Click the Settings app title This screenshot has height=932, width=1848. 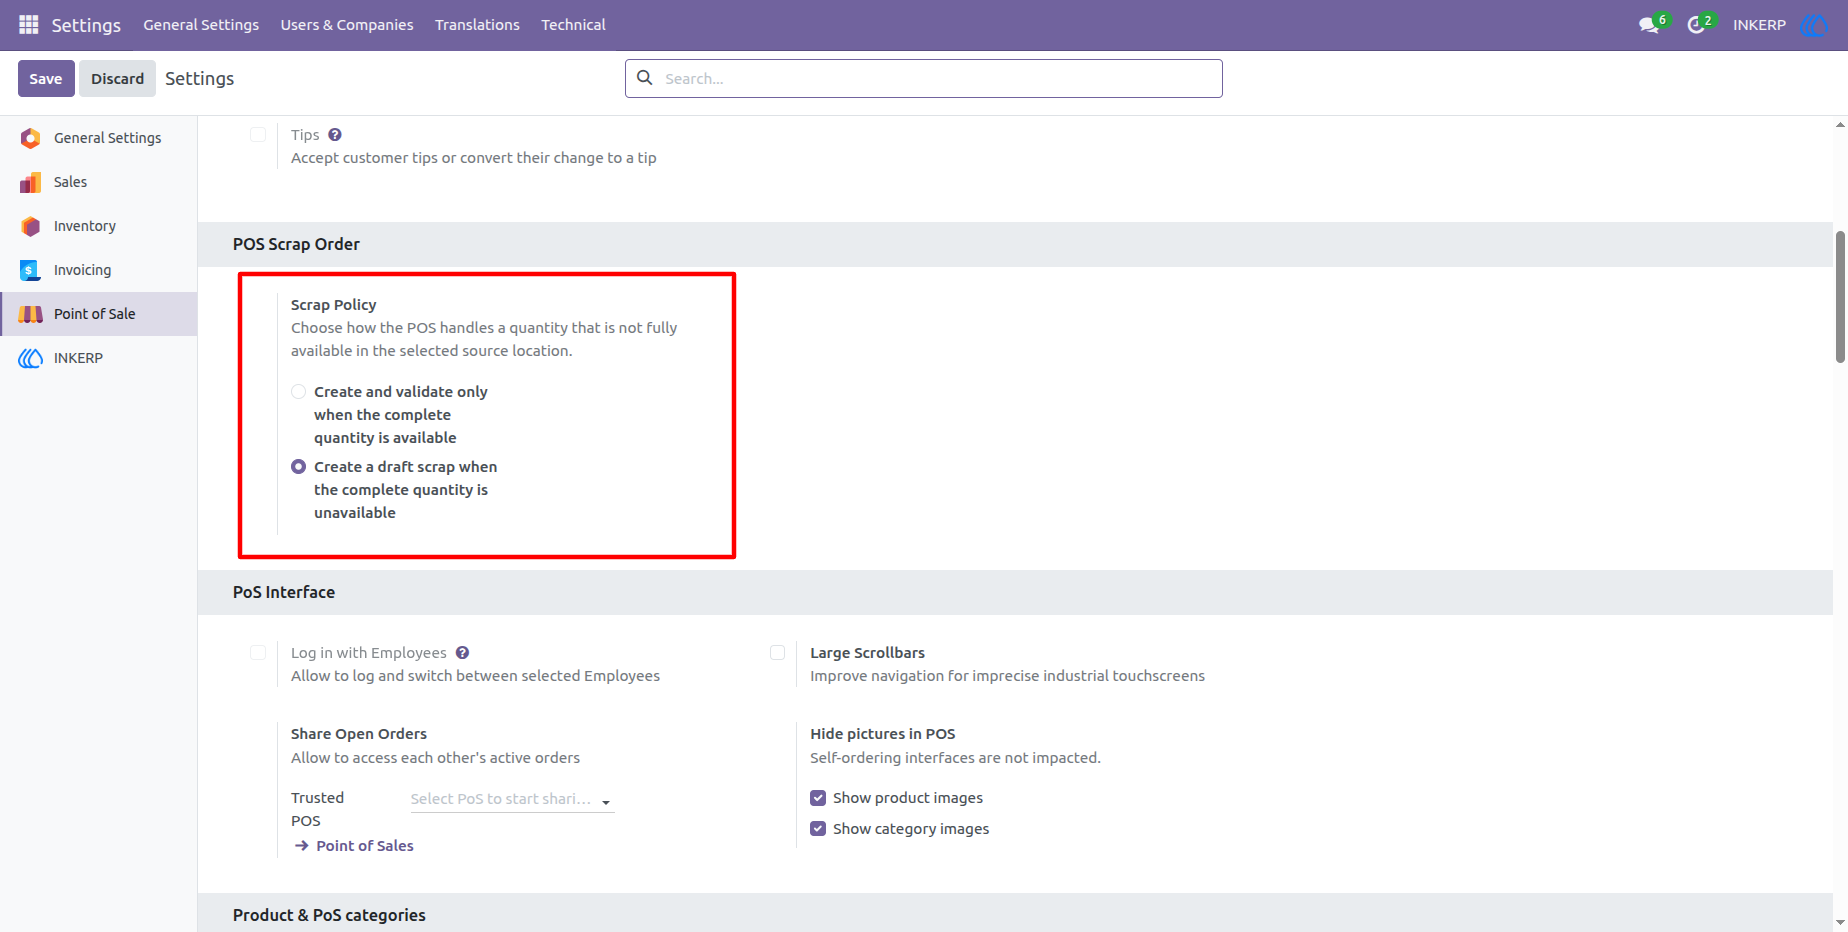pyautogui.click(x=86, y=25)
